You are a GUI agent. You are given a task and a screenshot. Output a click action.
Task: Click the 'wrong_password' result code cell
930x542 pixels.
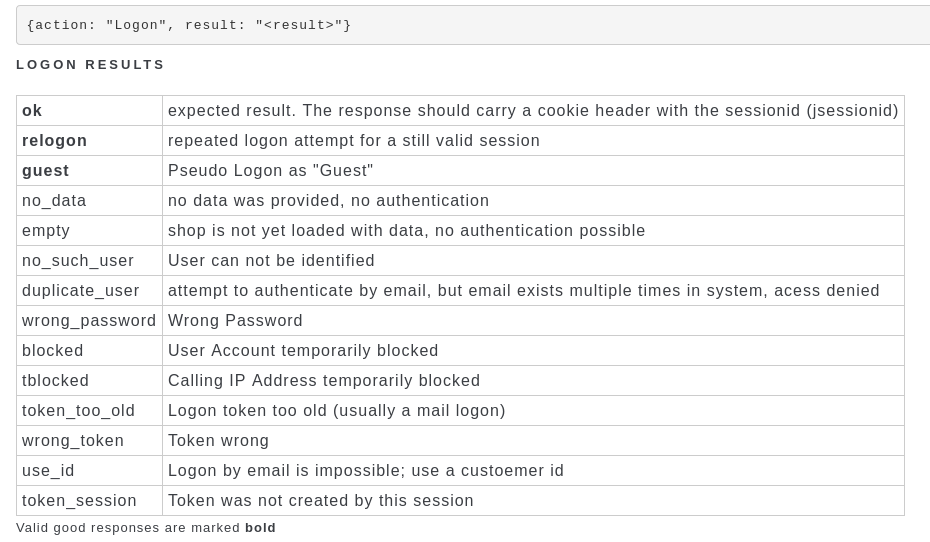point(90,321)
